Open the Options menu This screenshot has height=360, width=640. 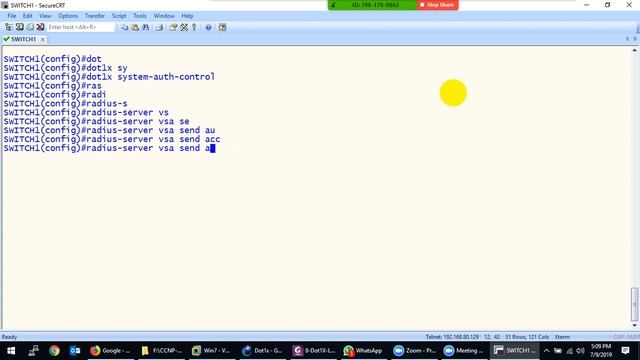(x=68, y=16)
